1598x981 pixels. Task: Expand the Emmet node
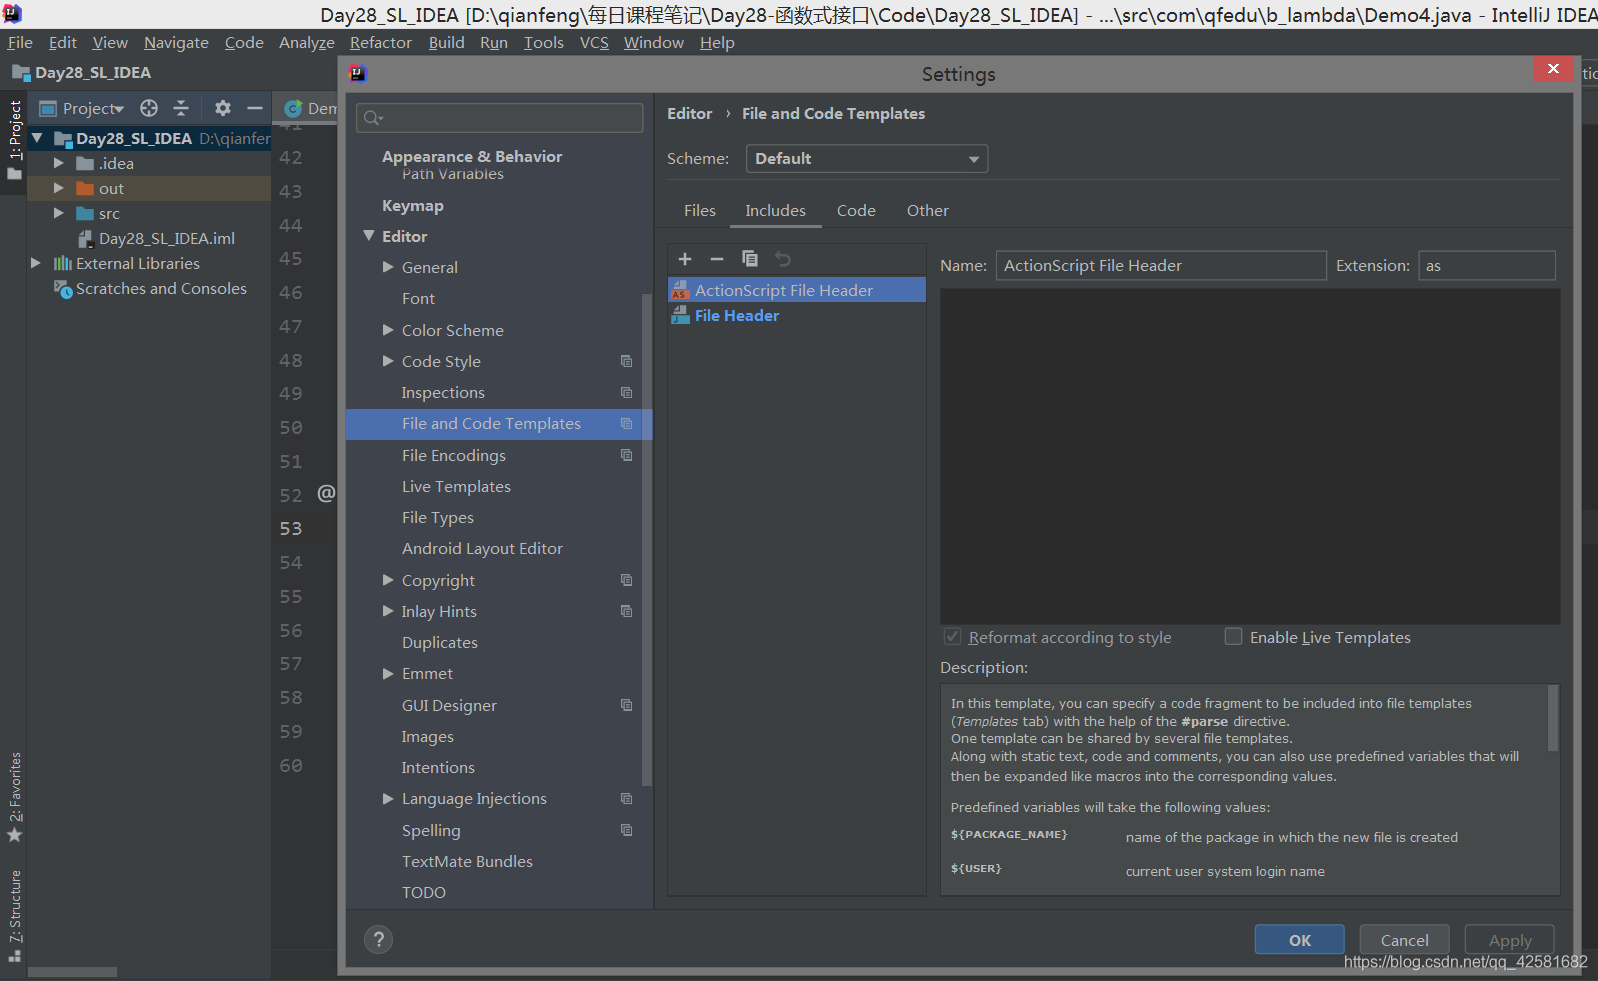[x=388, y=674]
